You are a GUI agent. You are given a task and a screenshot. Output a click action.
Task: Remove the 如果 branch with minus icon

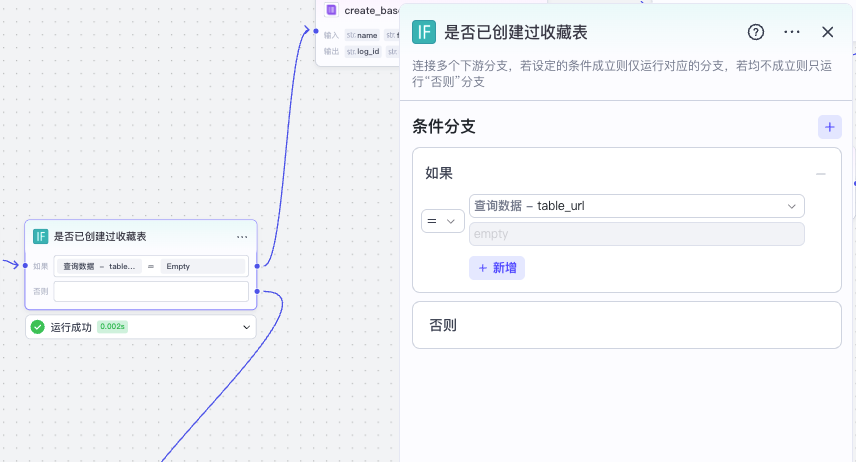point(821,174)
